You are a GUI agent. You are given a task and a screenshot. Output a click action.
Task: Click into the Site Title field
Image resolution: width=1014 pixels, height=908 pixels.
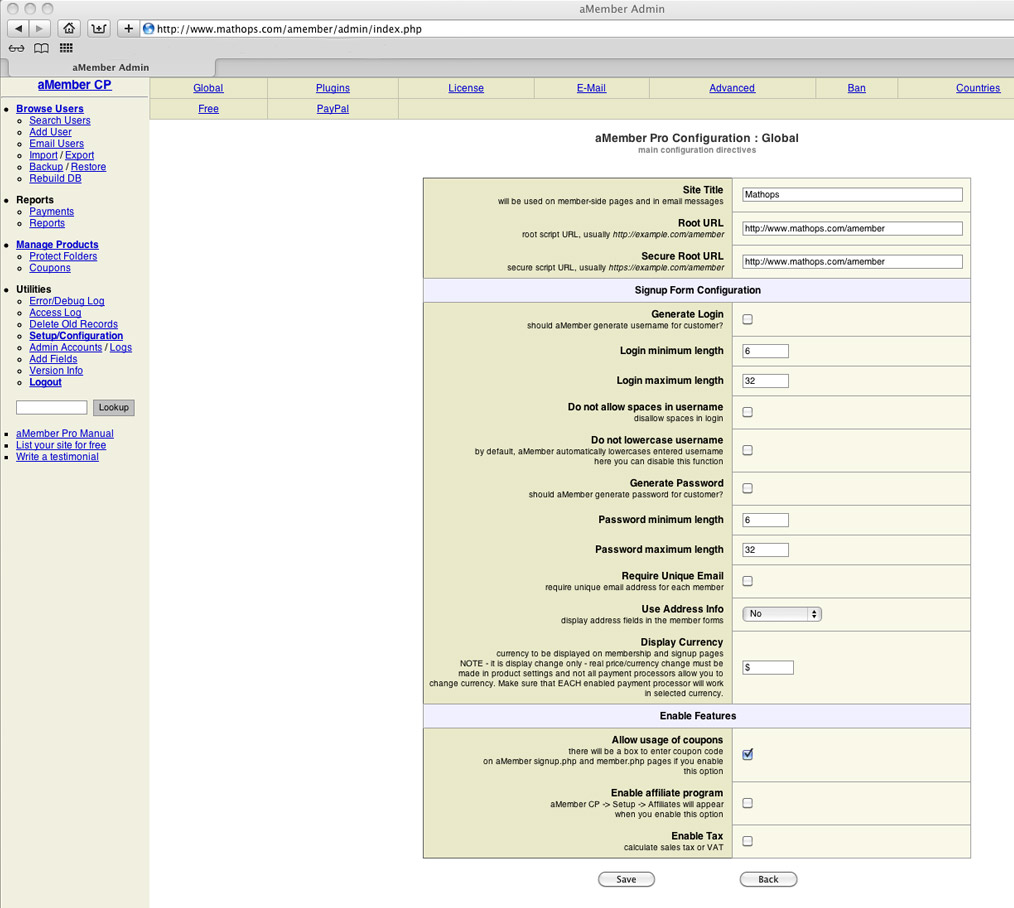852,195
